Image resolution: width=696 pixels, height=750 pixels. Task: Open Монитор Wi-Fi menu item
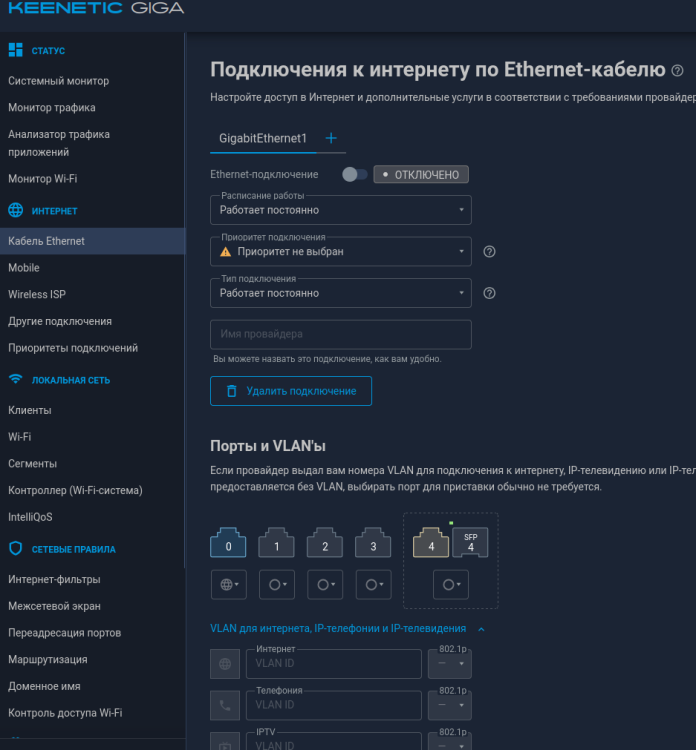(x=43, y=178)
